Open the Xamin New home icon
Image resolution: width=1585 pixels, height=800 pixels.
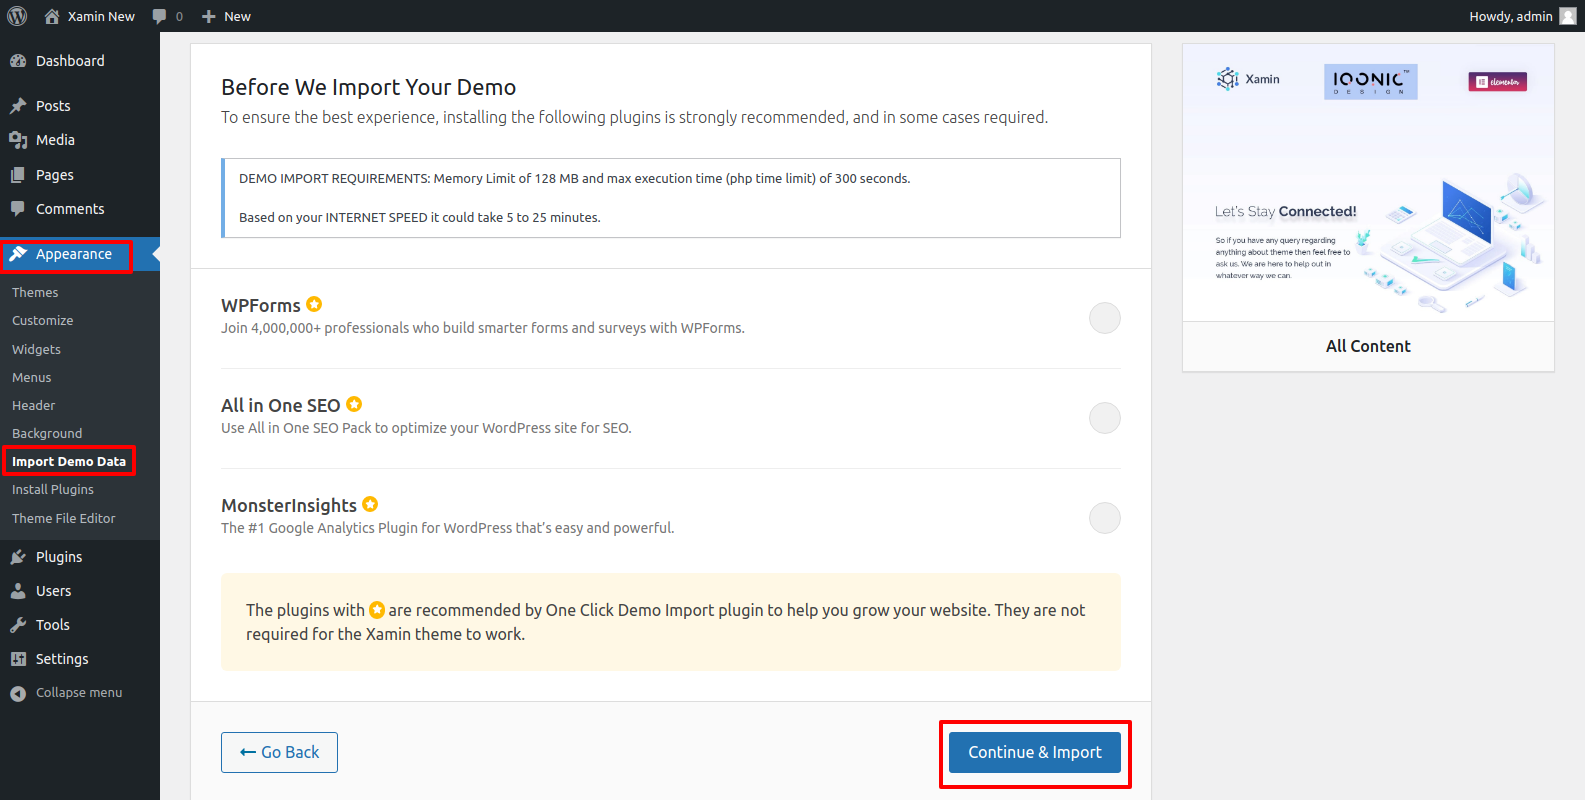pos(52,16)
